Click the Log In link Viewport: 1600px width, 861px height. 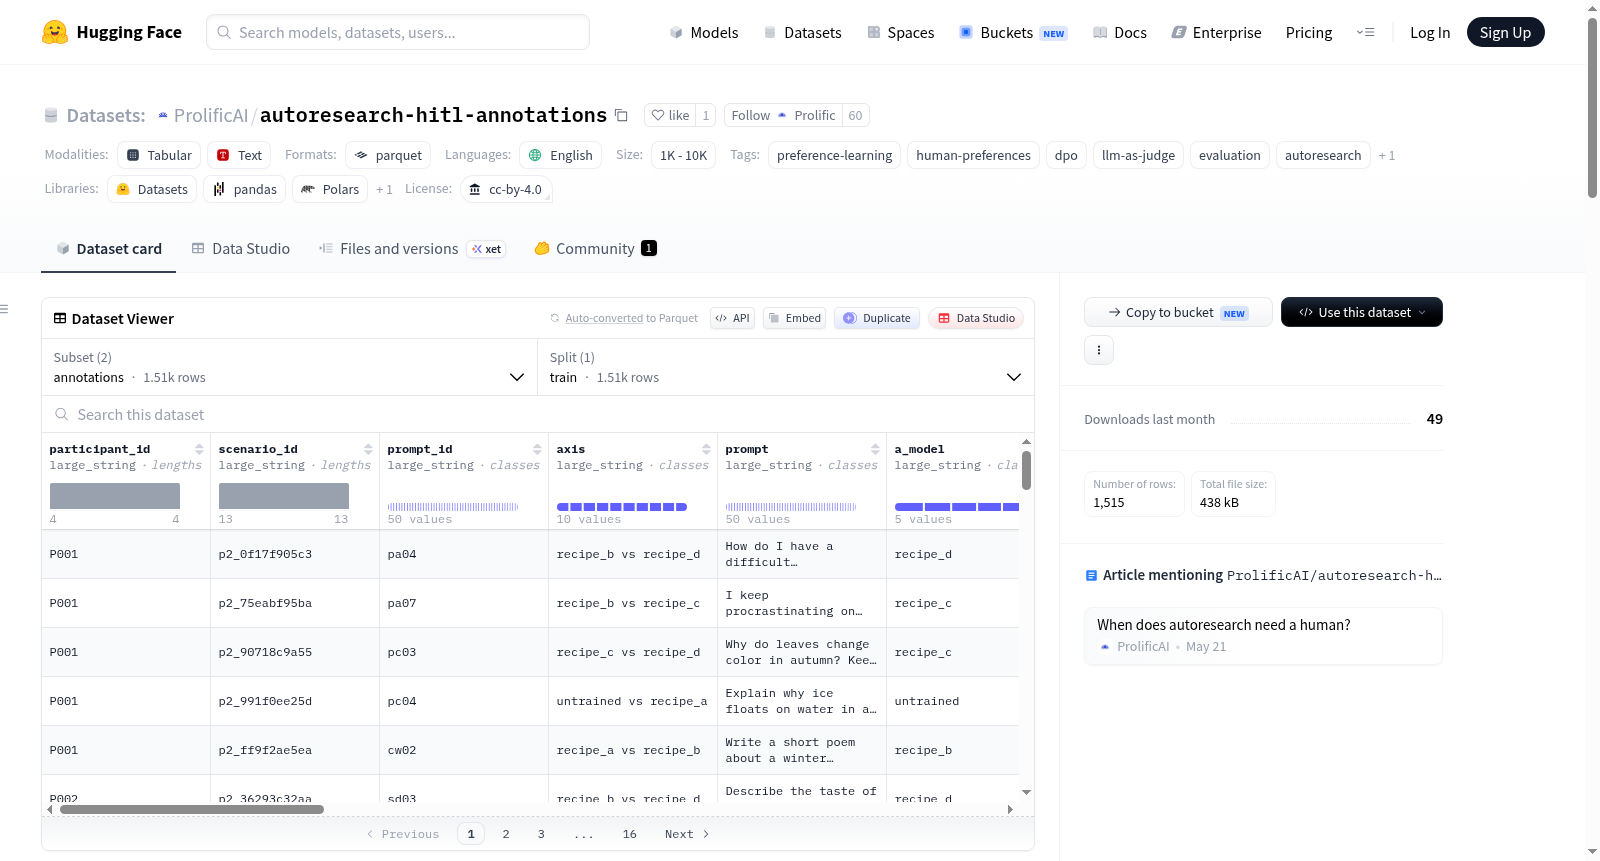click(x=1429, y=32)
